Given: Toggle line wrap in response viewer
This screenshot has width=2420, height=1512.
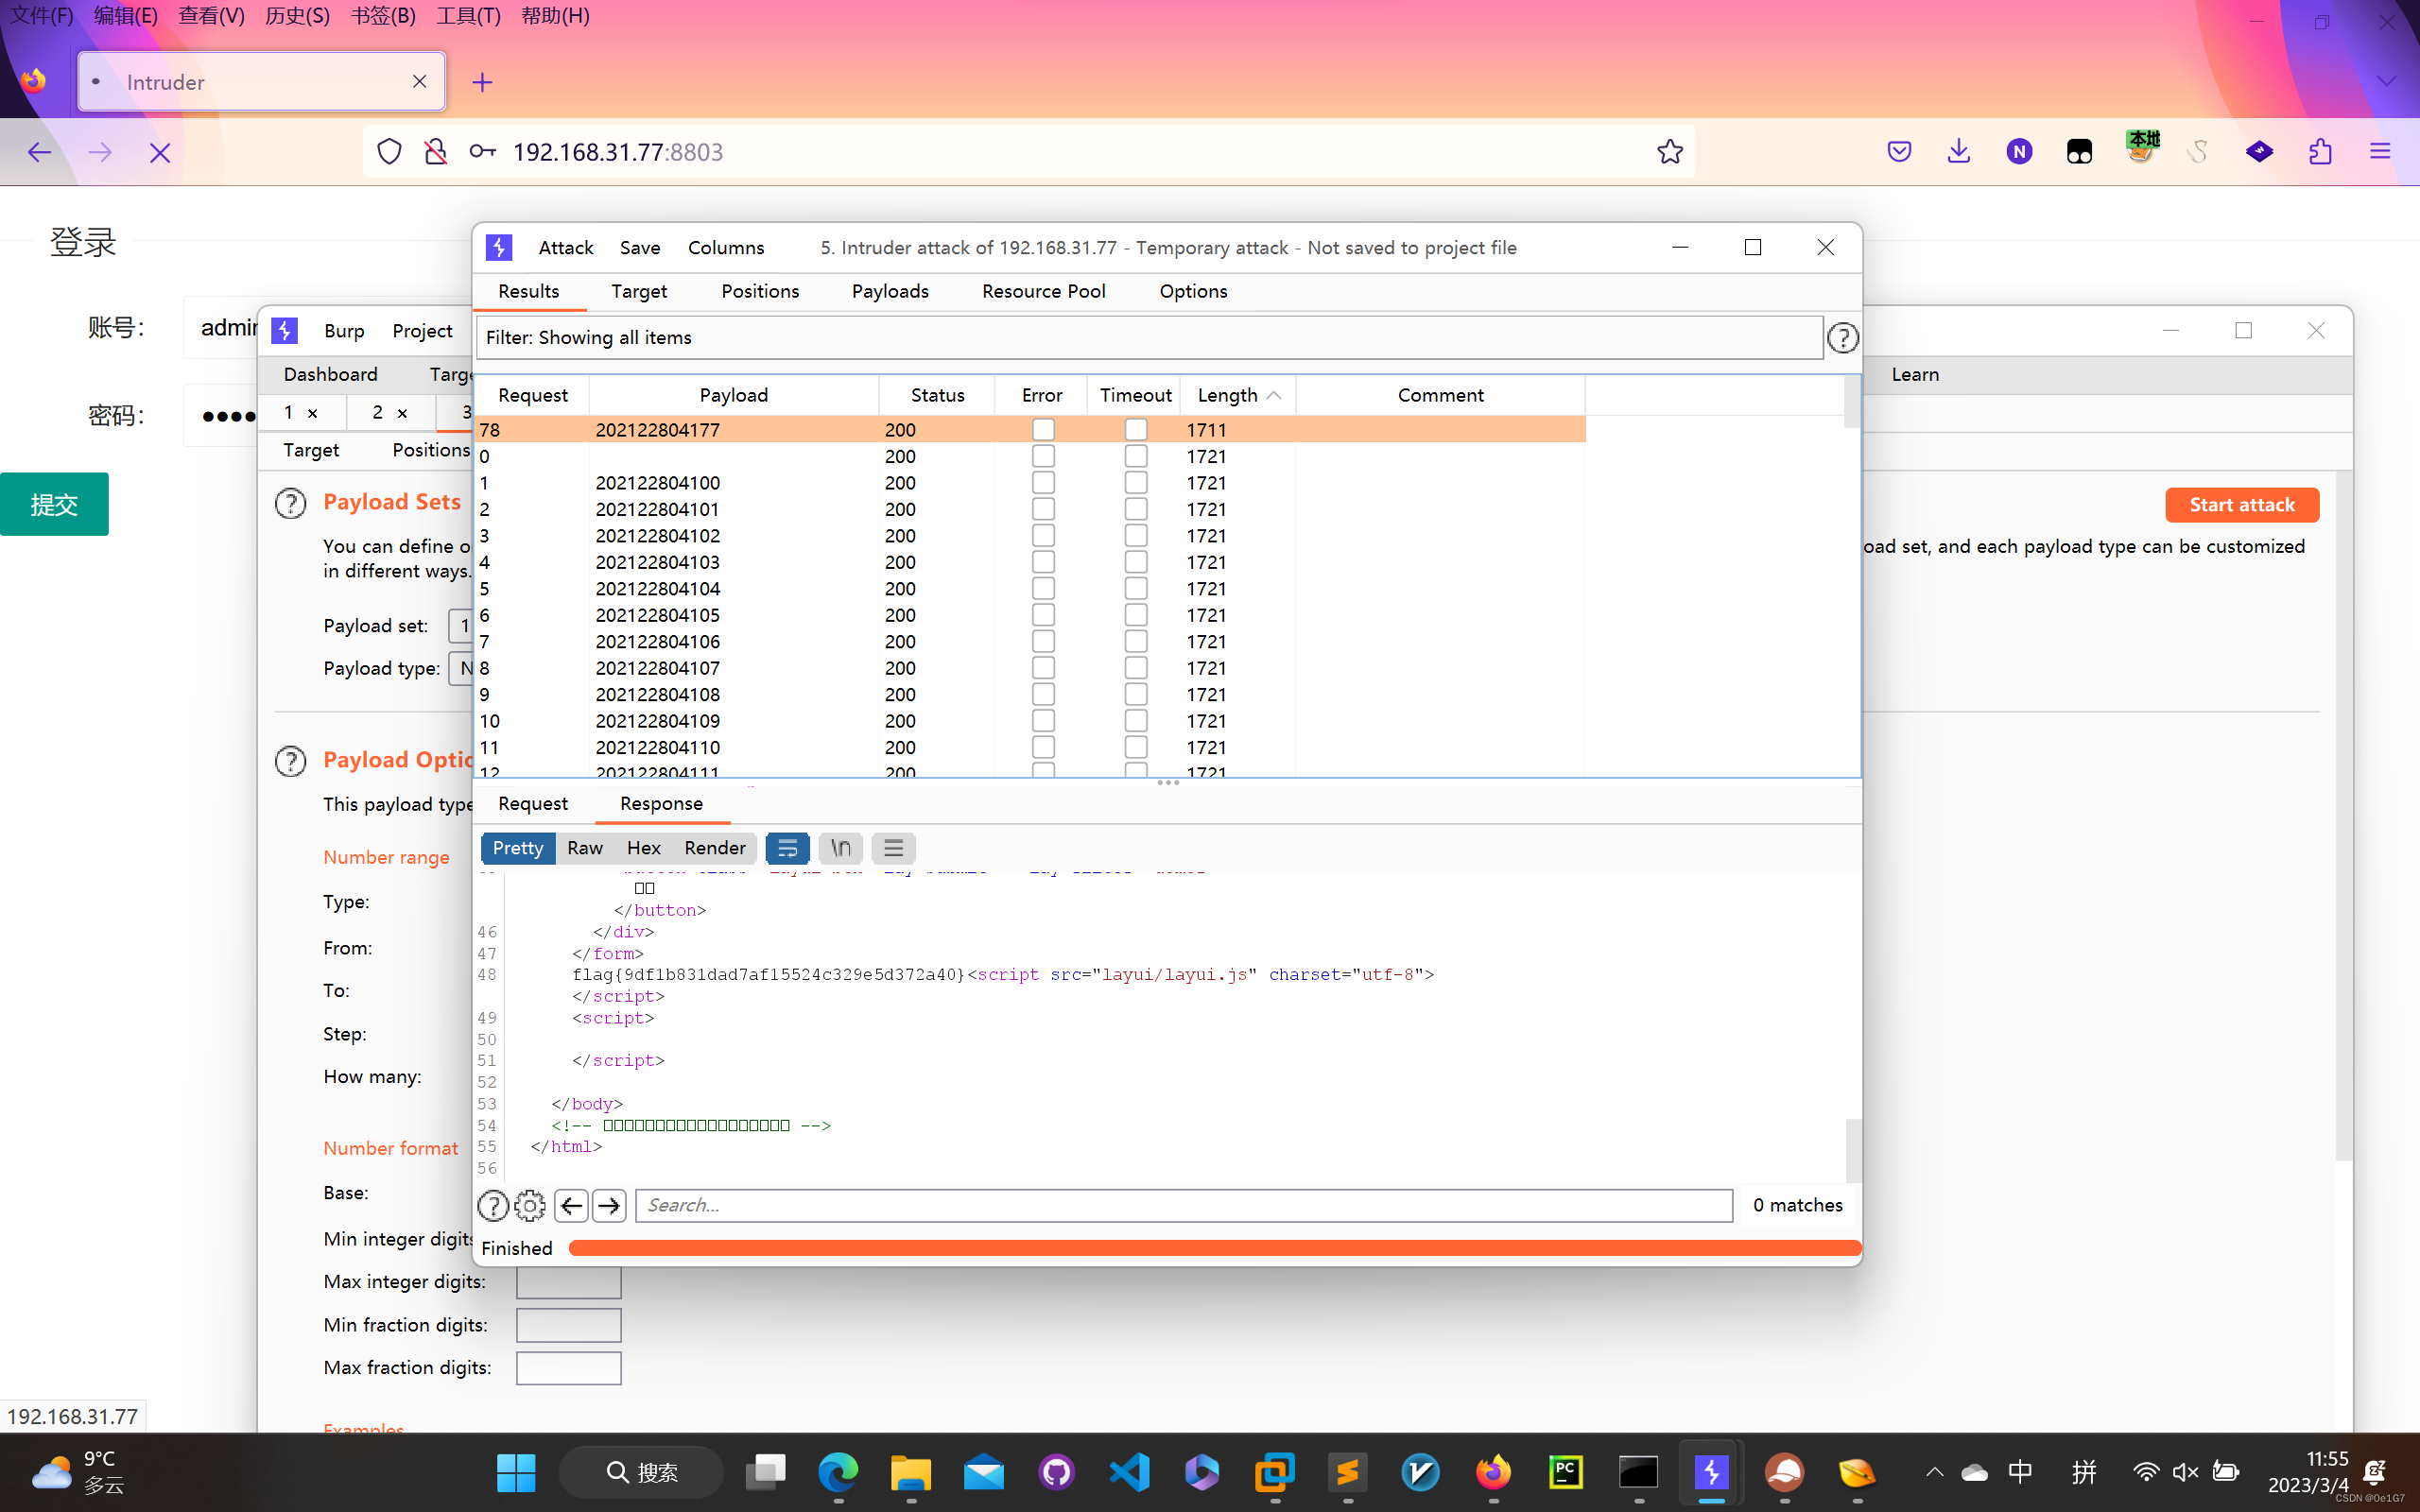Looking at the screenshot, I should (x=787, y=848).
